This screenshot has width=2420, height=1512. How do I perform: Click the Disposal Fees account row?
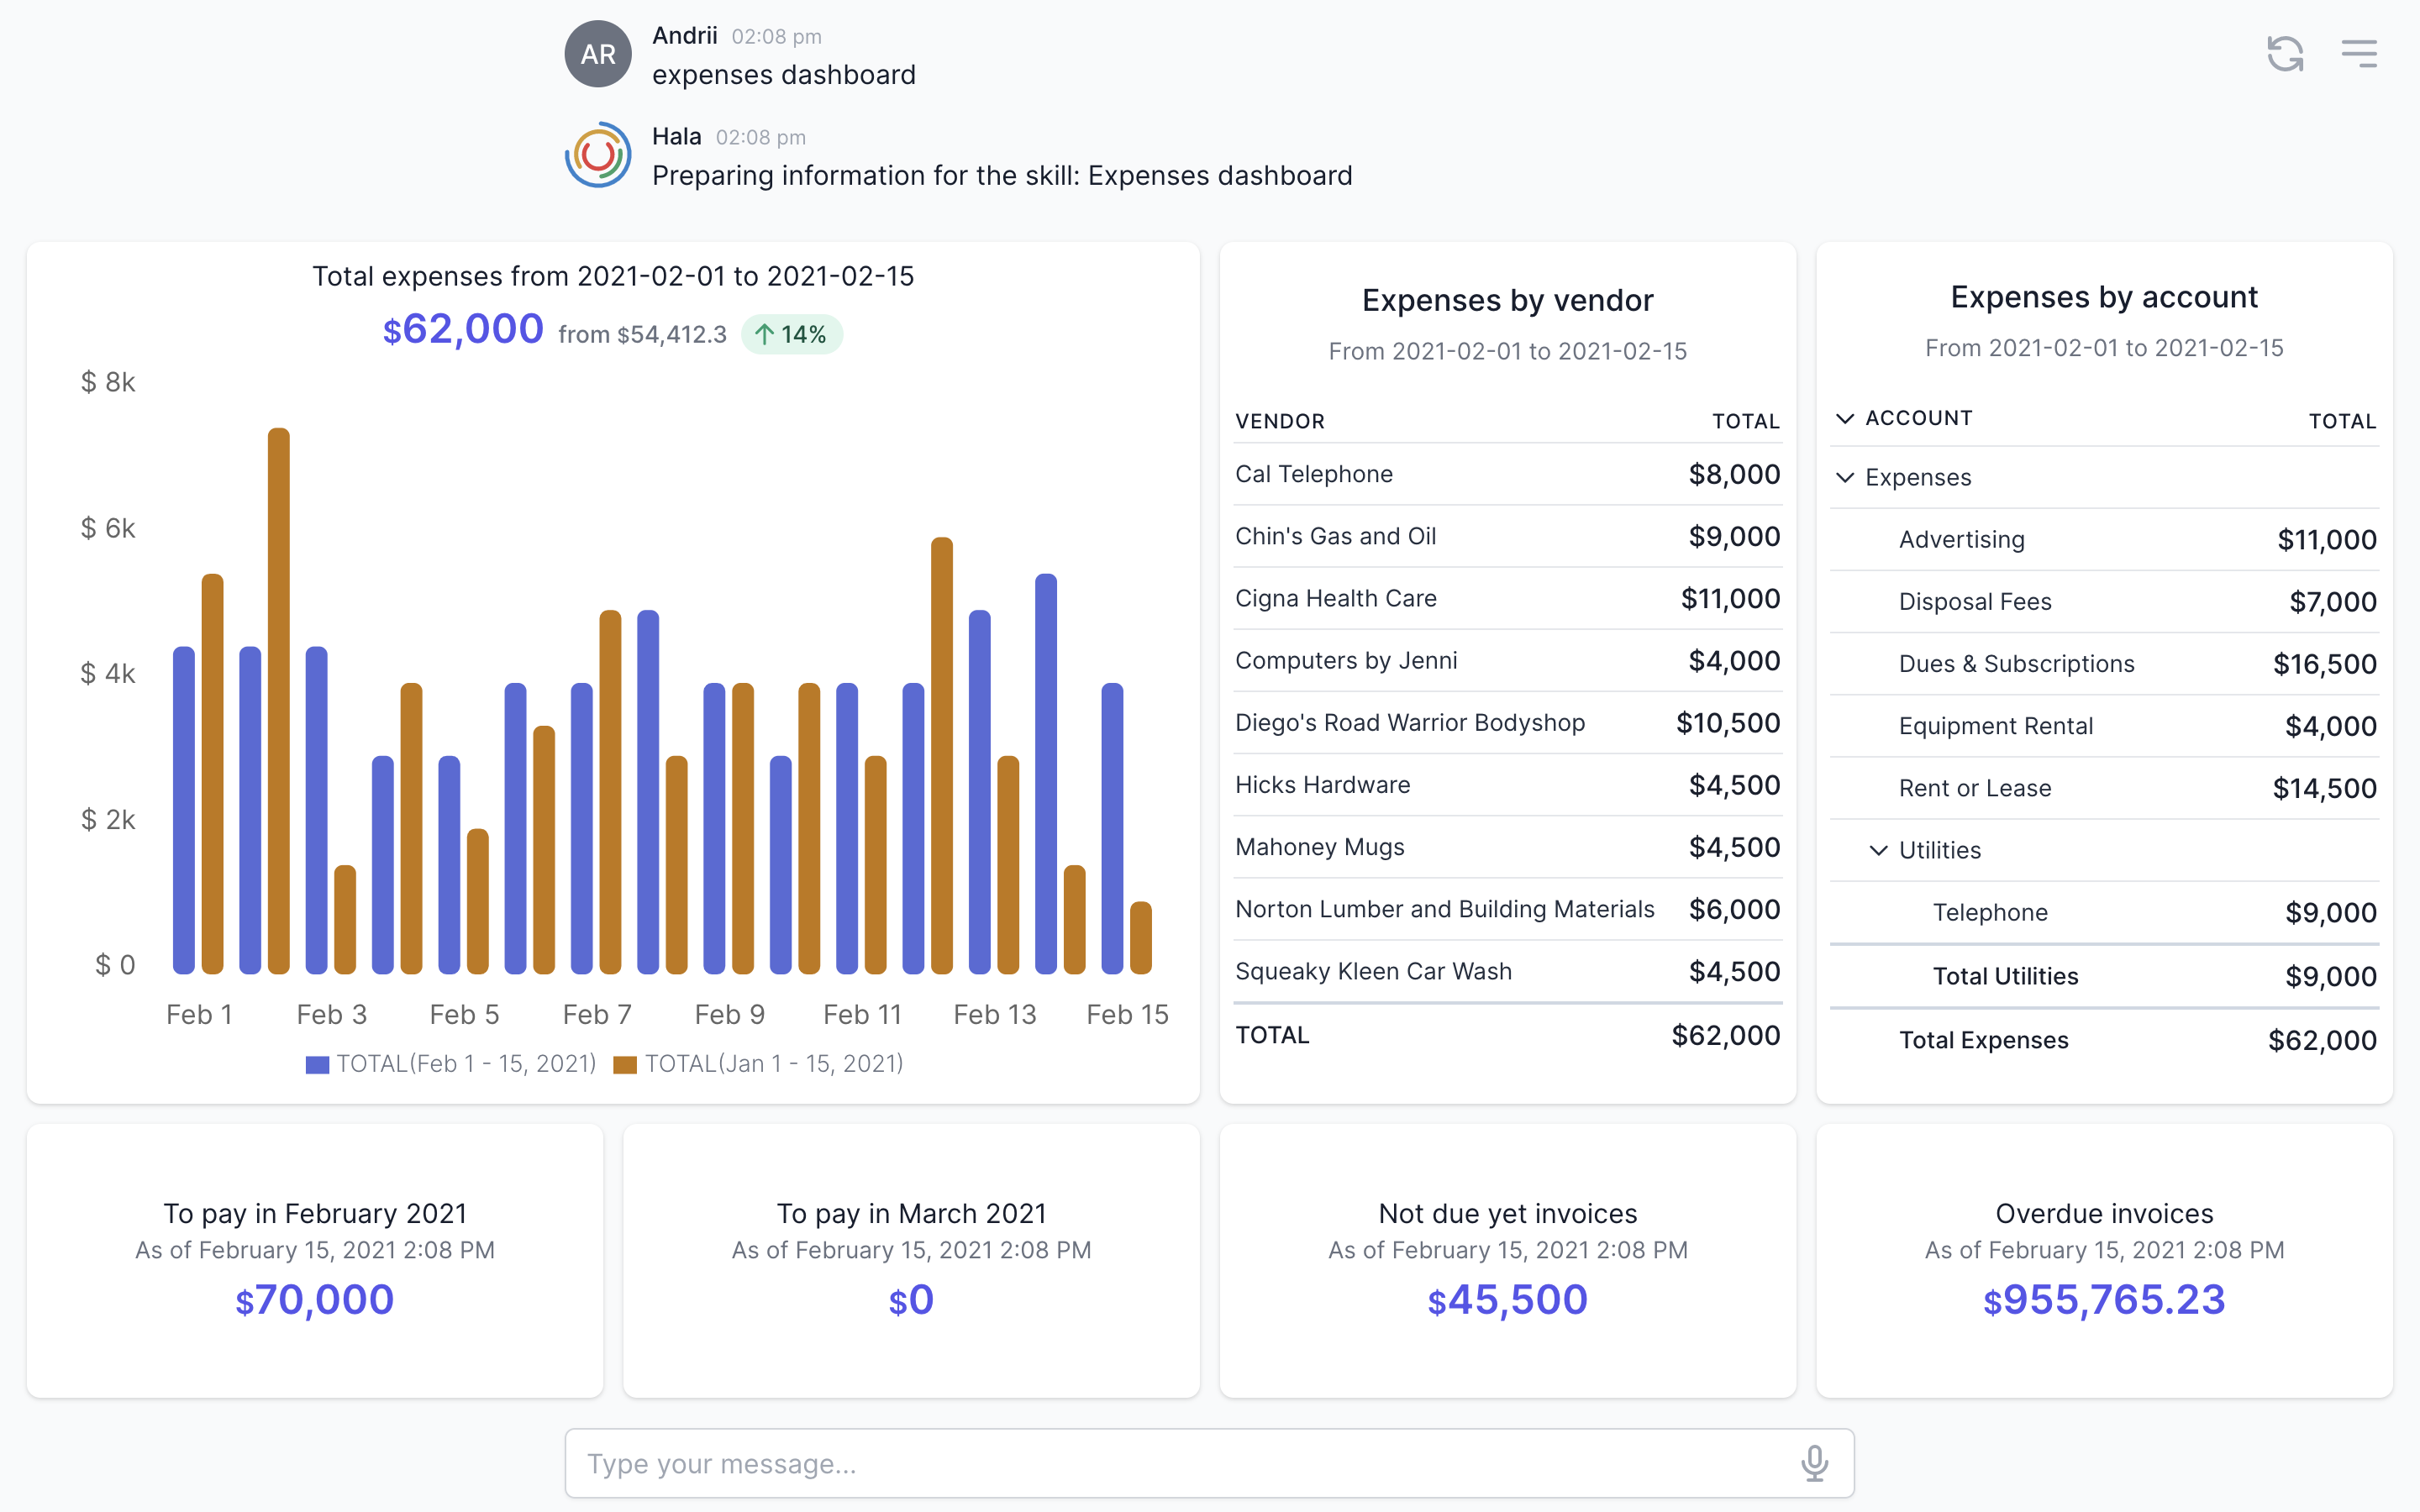(2104, 601)
